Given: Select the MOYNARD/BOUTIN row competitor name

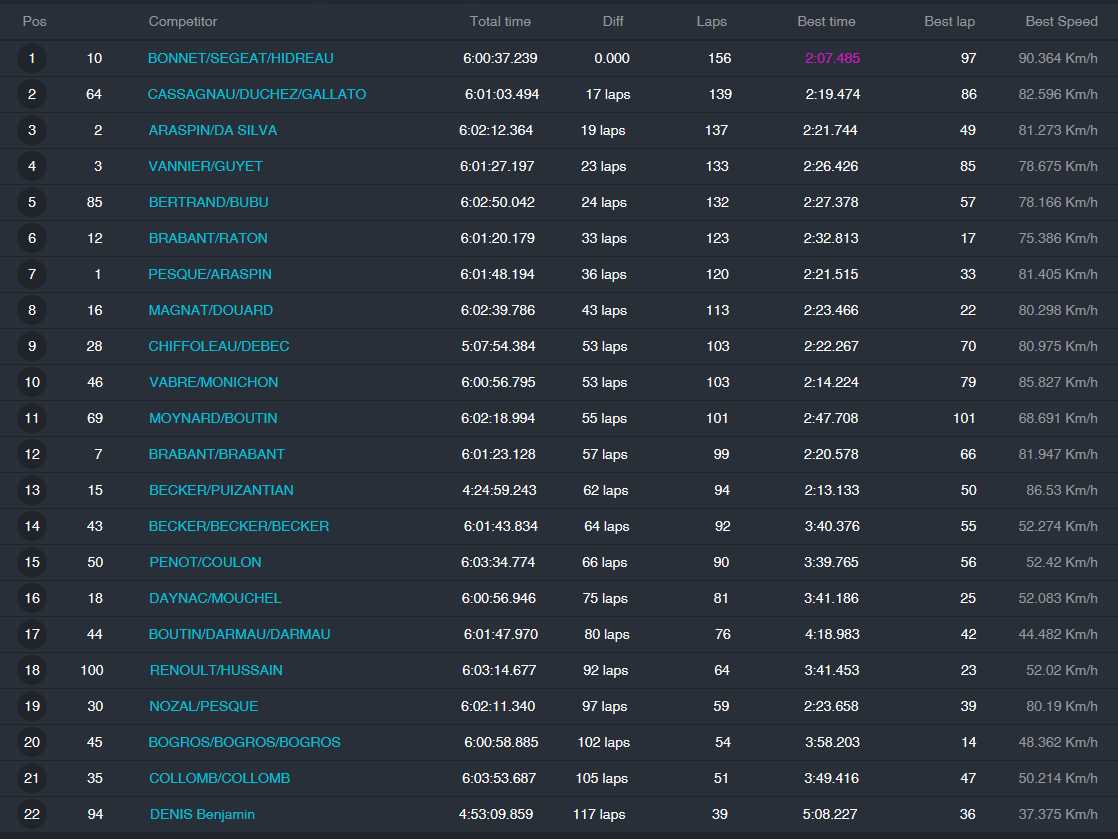Looking at the screenshot, I should tap(213, 419).
